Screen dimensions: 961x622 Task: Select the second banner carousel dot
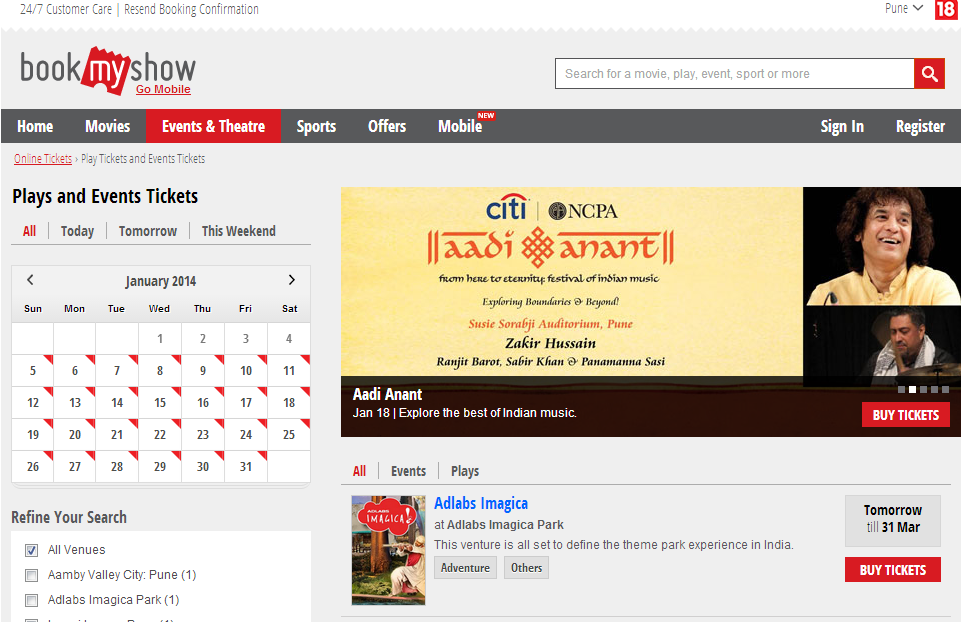[x=912, y=390]
